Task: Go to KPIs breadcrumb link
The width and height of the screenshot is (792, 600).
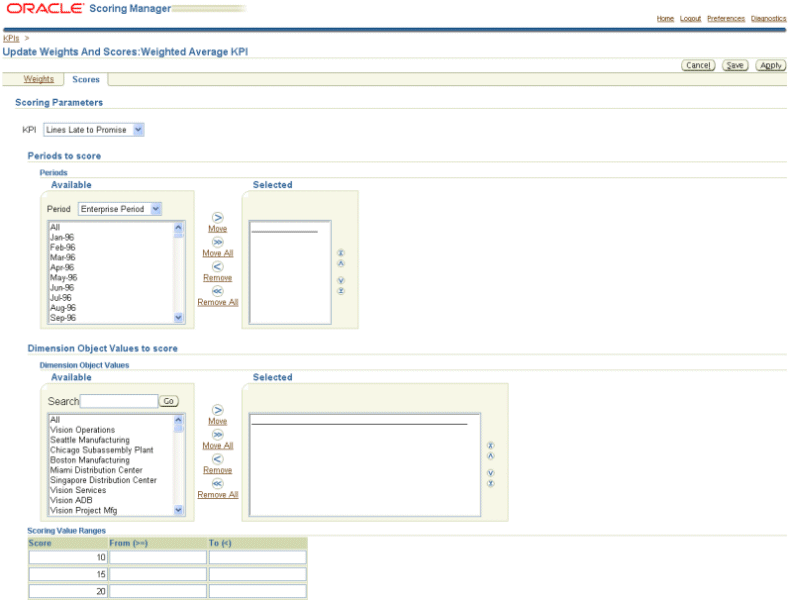Action: pyautogui.click(x=11, y=38)
